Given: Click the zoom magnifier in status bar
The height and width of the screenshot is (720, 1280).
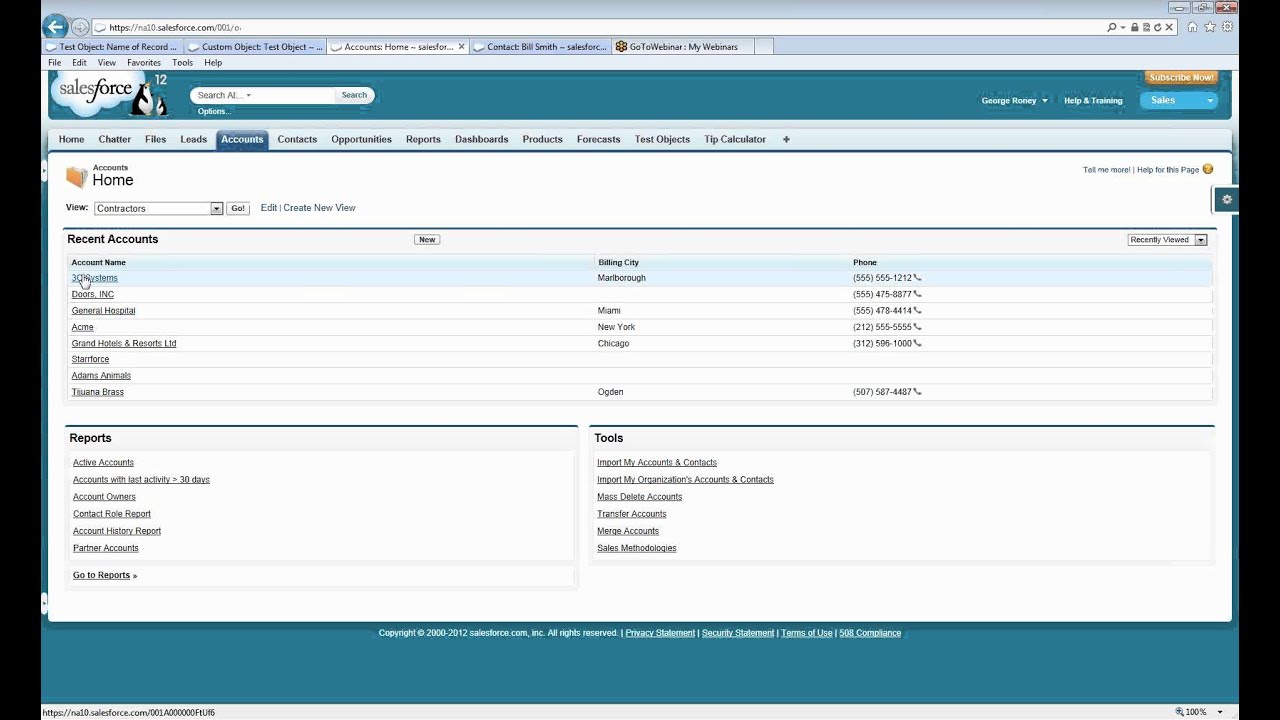Looking at the screenshot, I should [1180, 712].
